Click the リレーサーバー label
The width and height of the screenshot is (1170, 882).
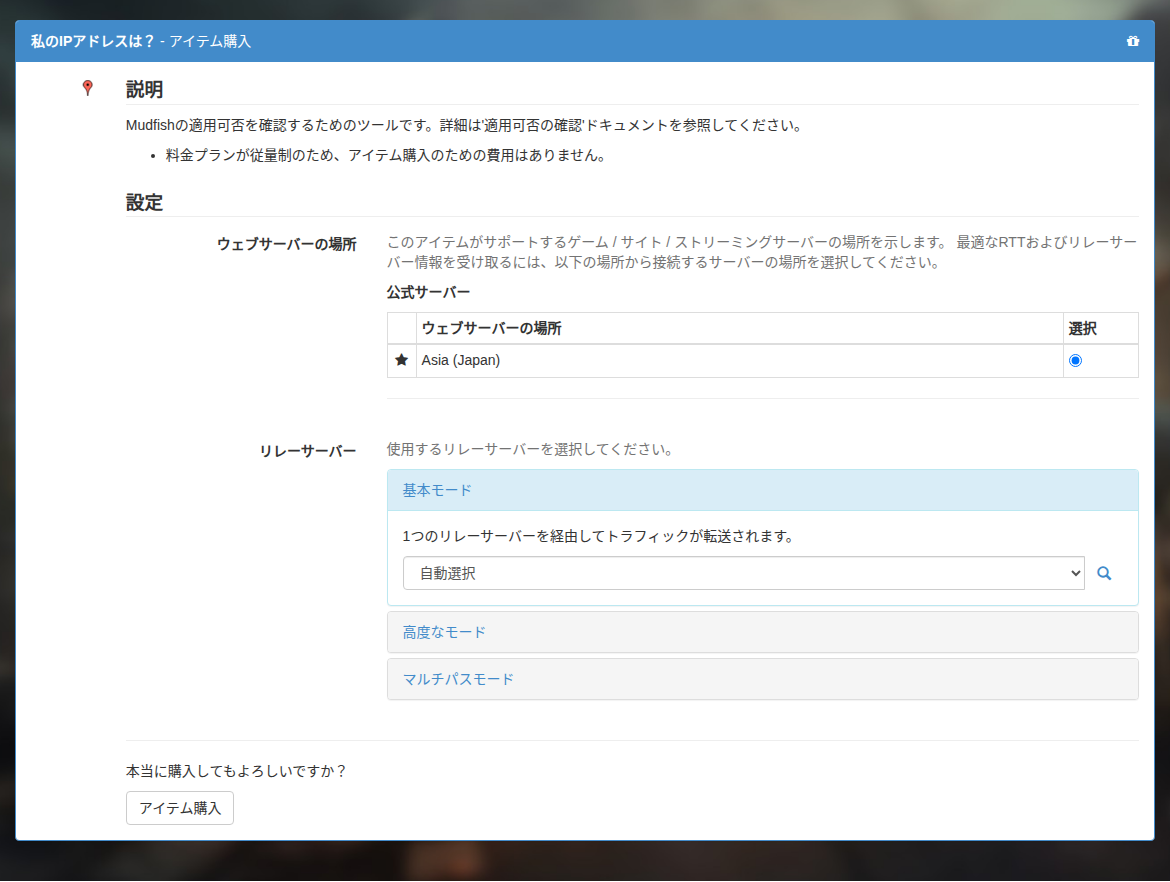(307, 451)
